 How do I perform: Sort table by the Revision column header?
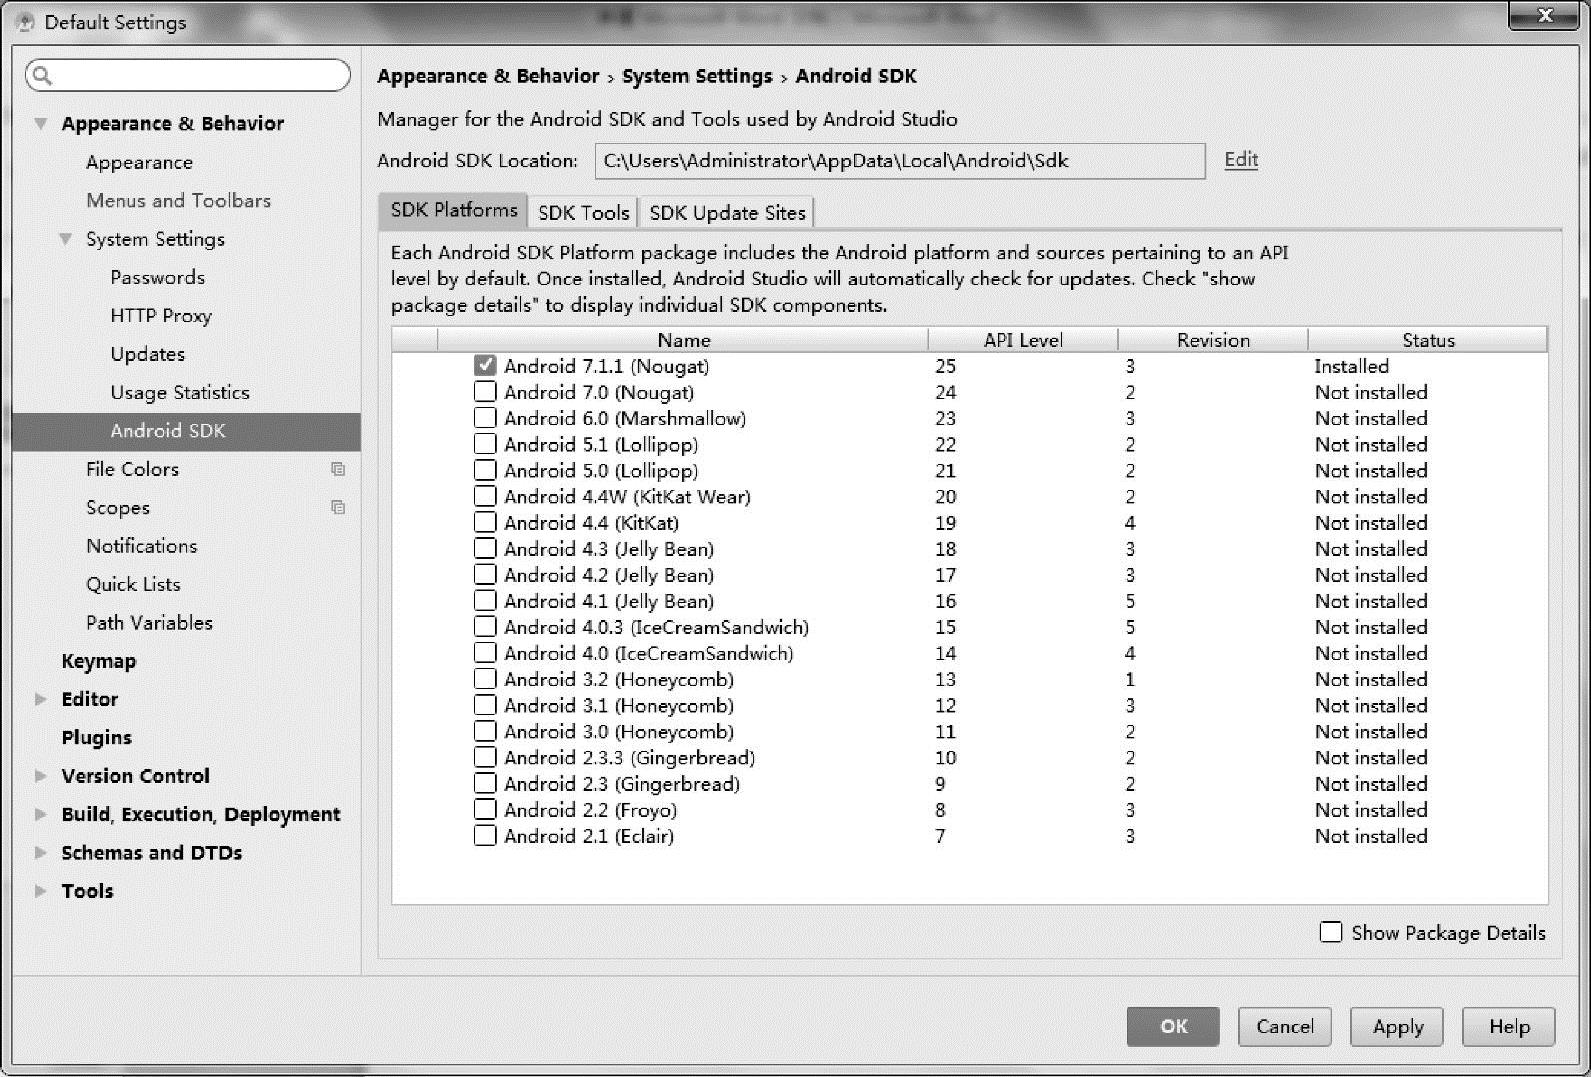(x=1213, y=340)
